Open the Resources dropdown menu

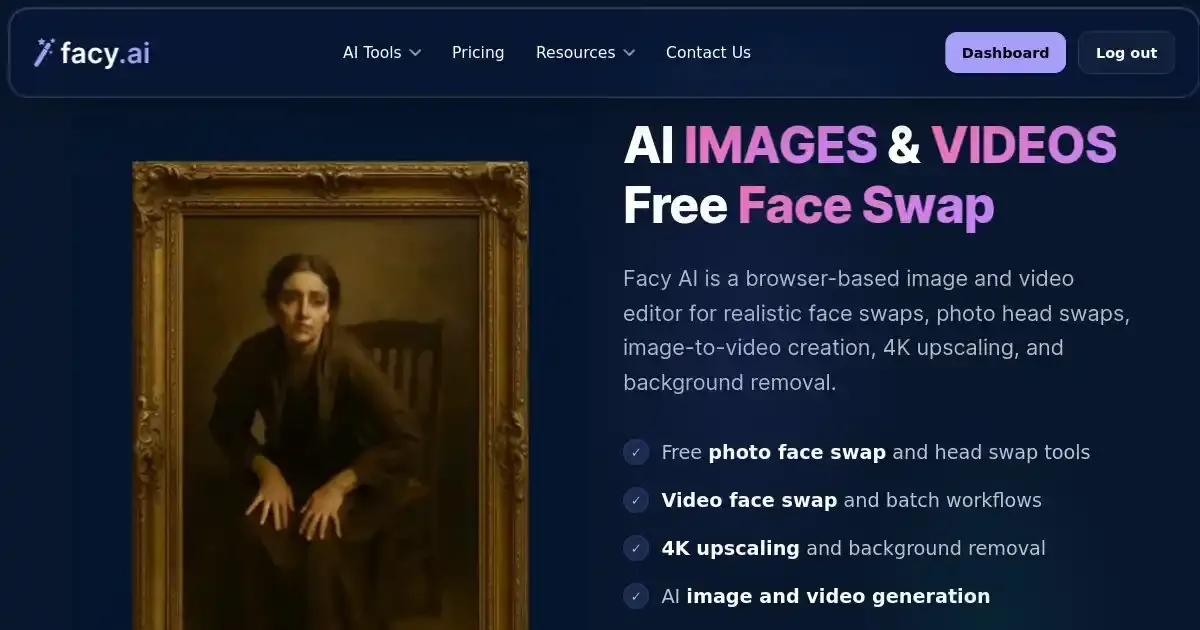585,53
